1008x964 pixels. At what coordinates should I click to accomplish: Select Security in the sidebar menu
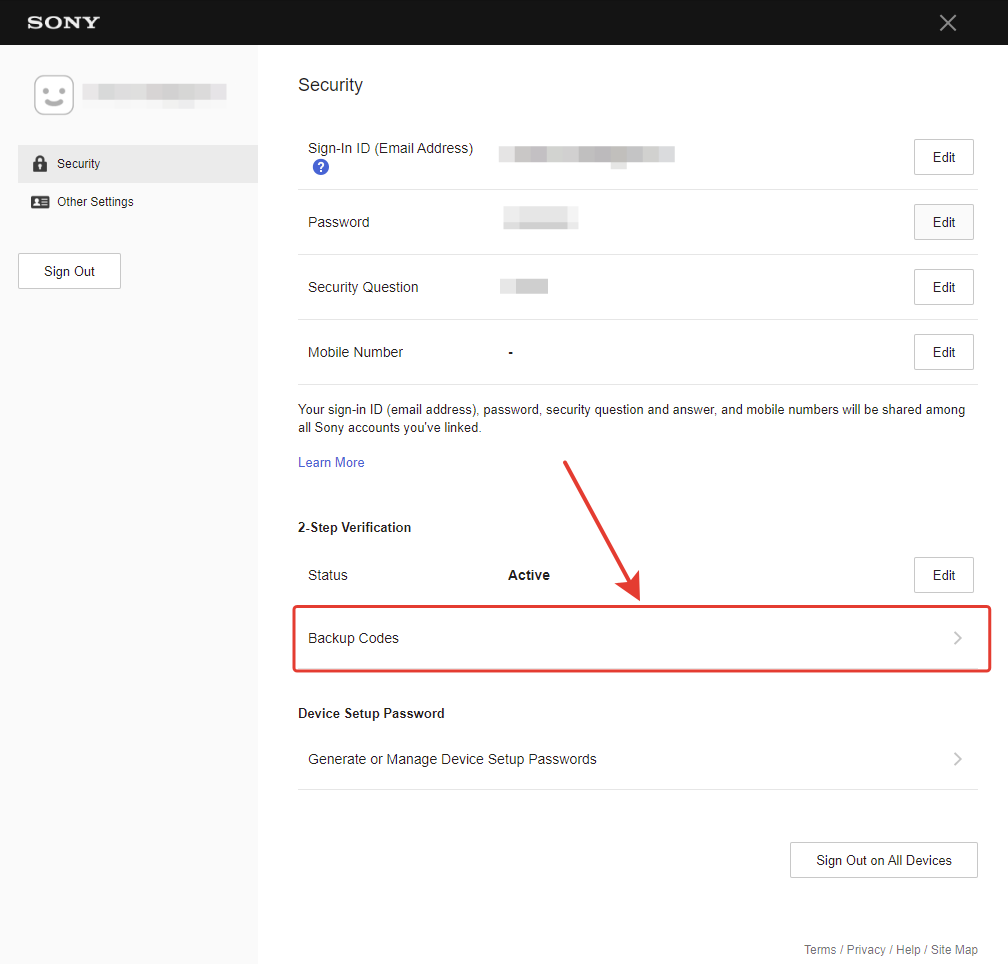point(138,164)
